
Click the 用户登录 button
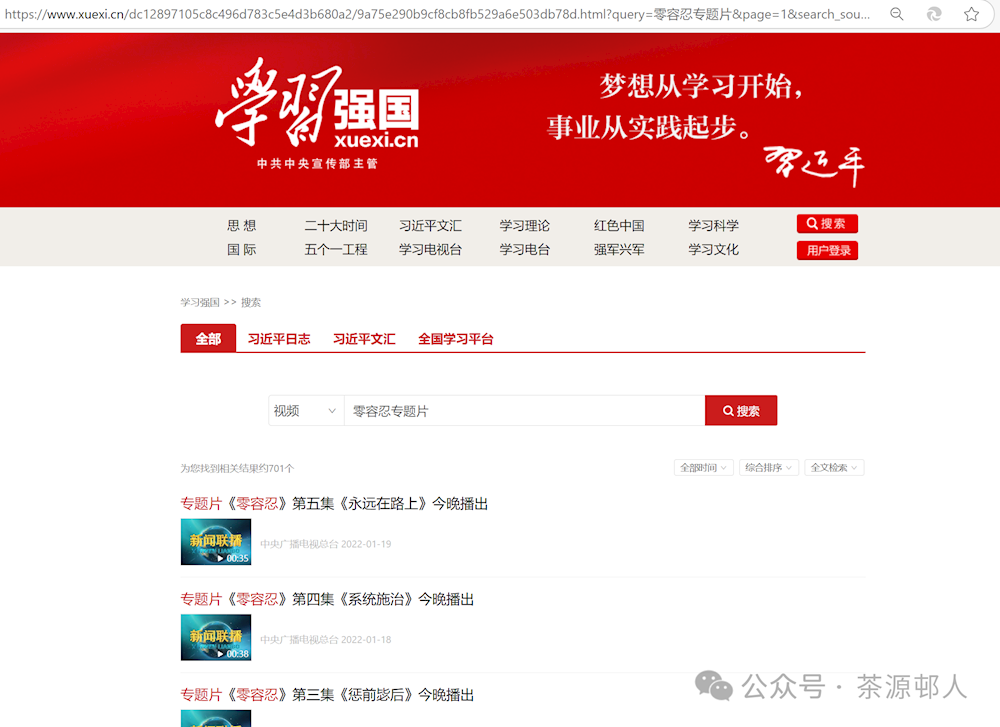click(827, 251)
